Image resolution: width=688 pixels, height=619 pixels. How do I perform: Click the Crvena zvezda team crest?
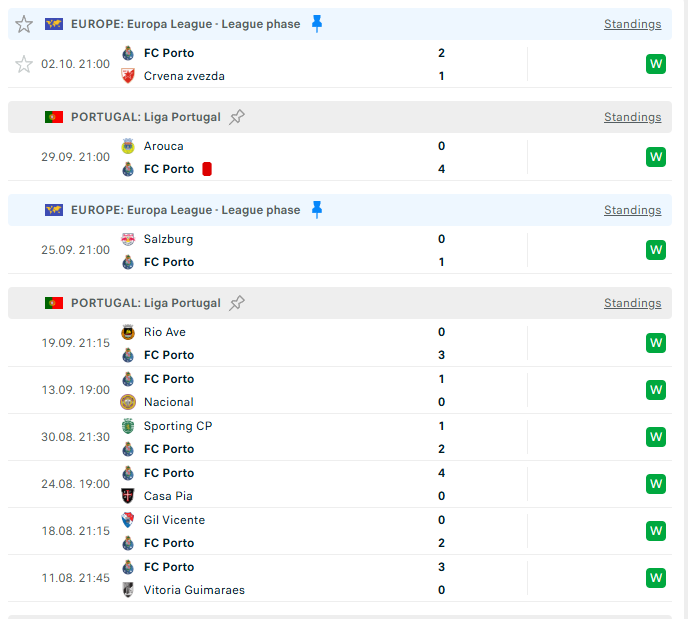pos(127,76)
